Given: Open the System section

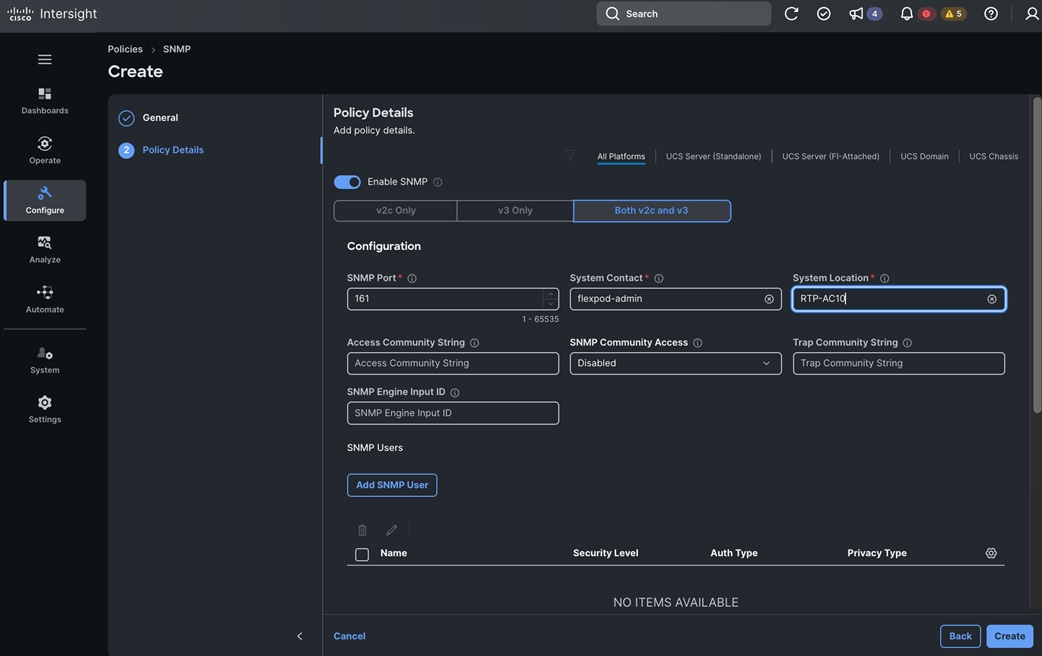Looking at the screenshot, I should (45, 360).
